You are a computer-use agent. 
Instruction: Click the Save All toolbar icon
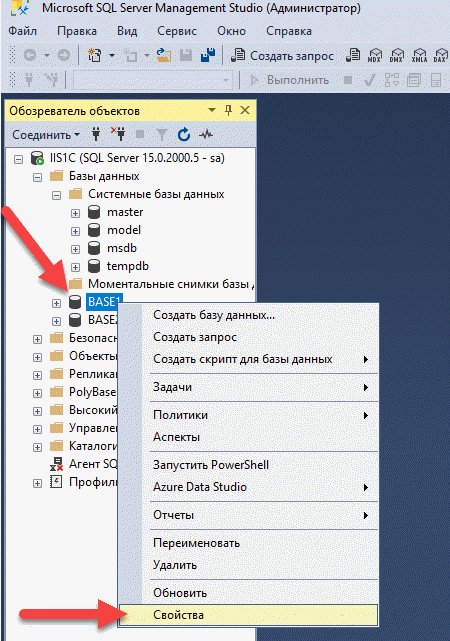point(208,55)
